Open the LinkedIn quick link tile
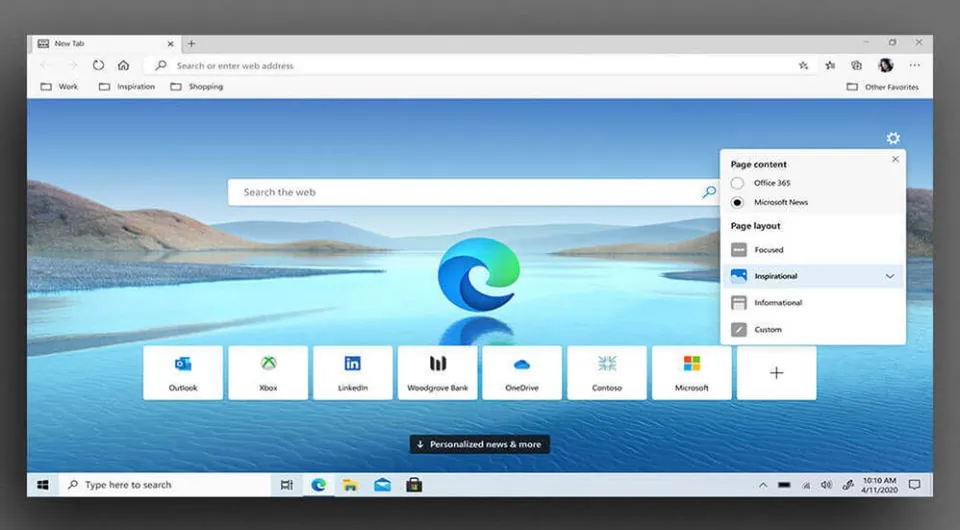The width and height of the screenshot is (960, 530). point(353,373)
